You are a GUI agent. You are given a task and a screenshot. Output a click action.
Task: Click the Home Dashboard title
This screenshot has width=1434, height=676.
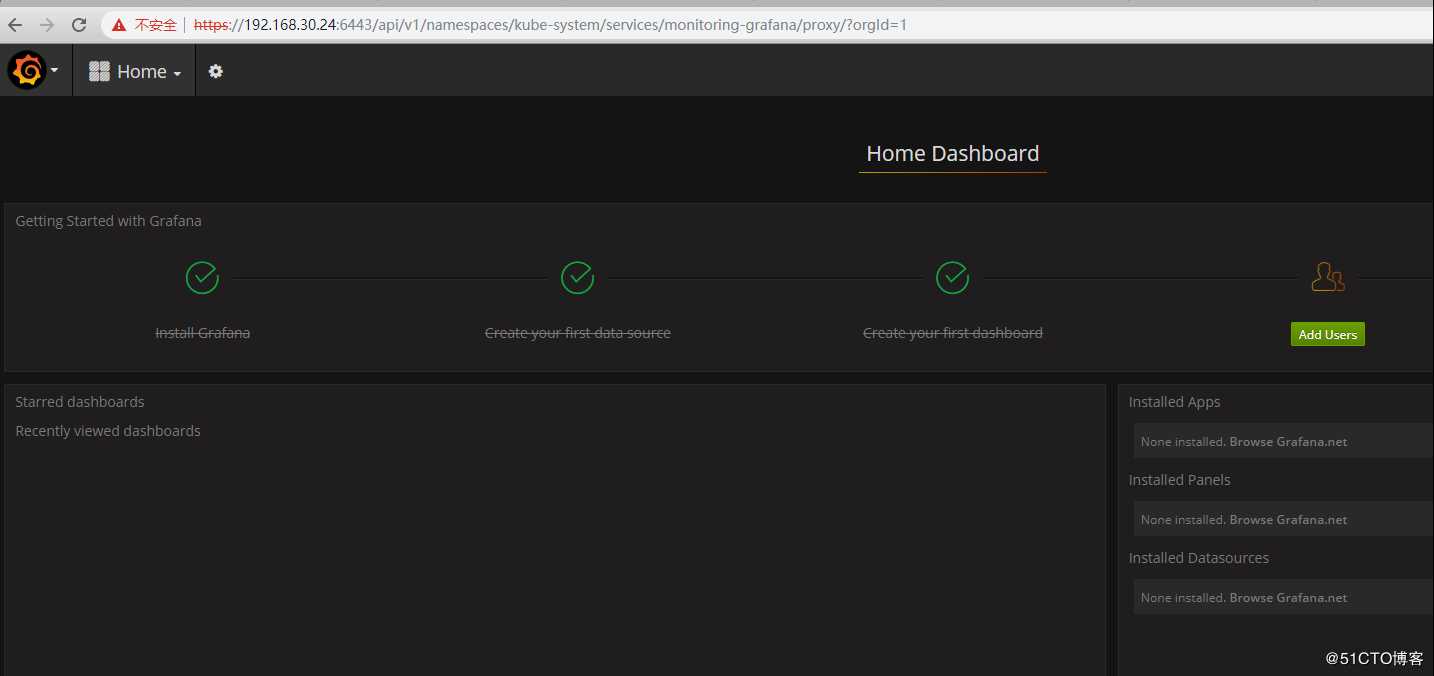[953, 153]
